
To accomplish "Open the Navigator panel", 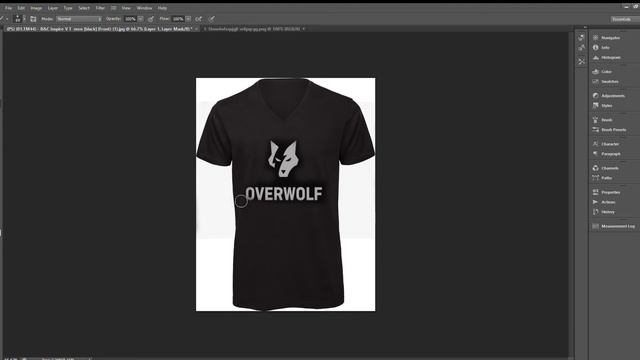I will click(607, 38).
